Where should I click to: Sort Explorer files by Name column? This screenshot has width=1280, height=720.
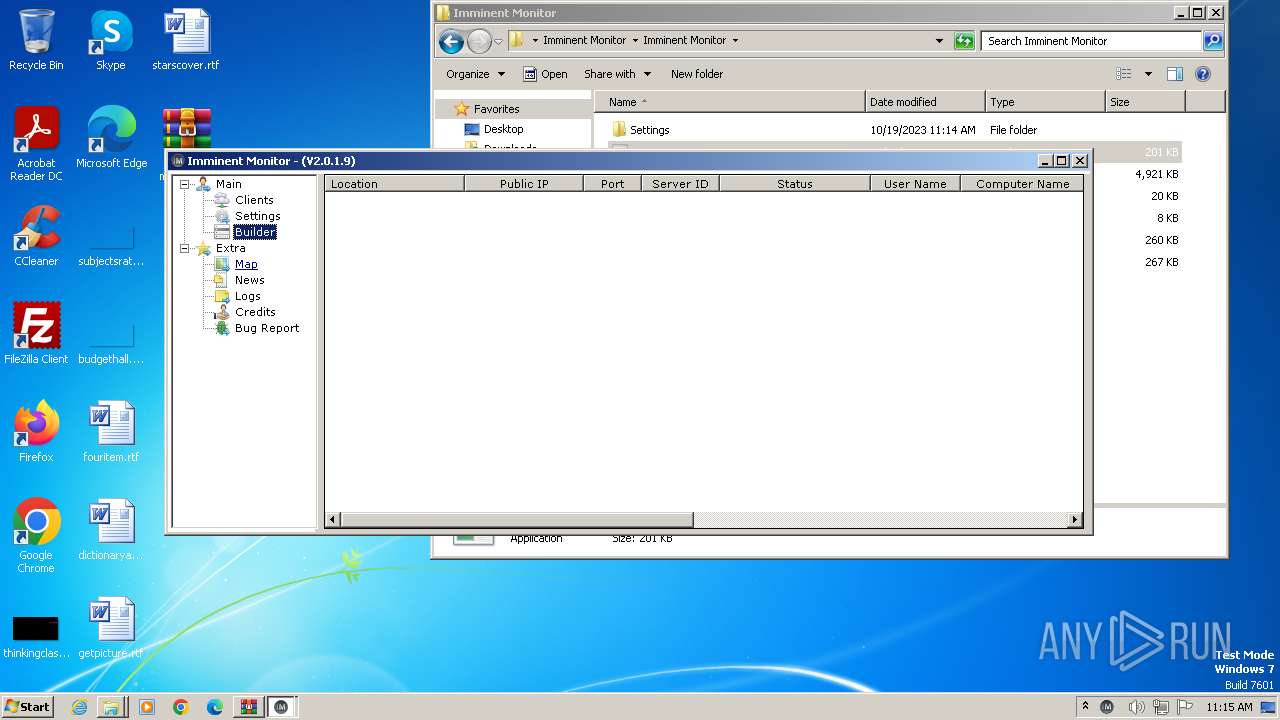tap(729, 102)
